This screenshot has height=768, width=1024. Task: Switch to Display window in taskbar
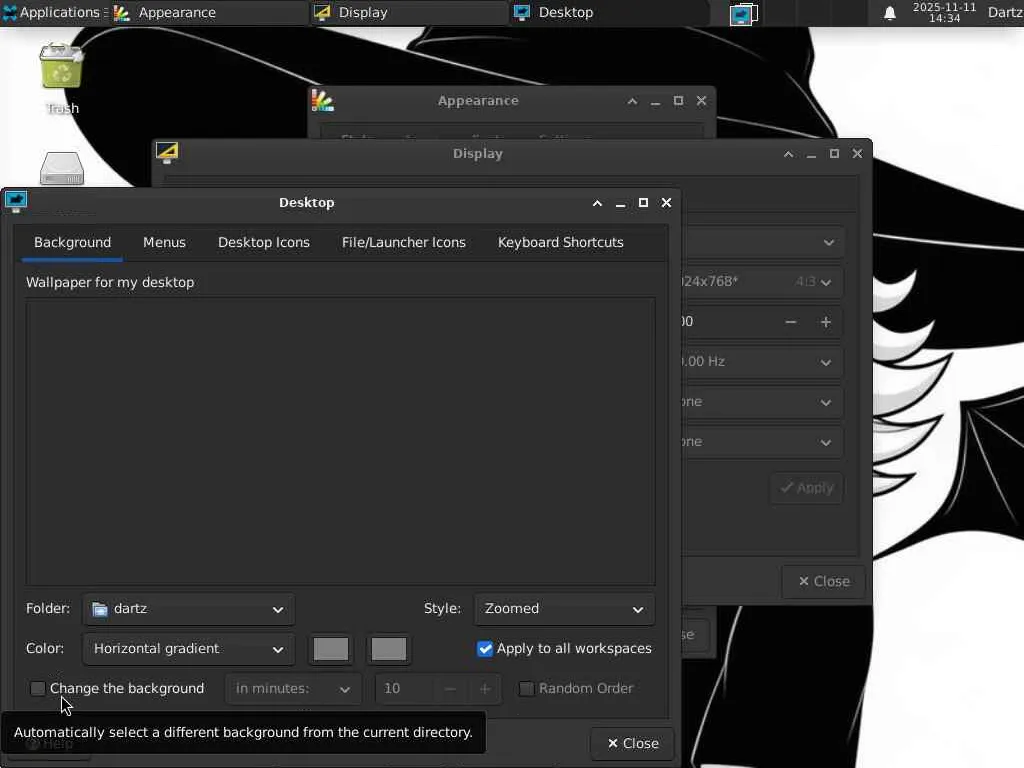pos(409,12)
